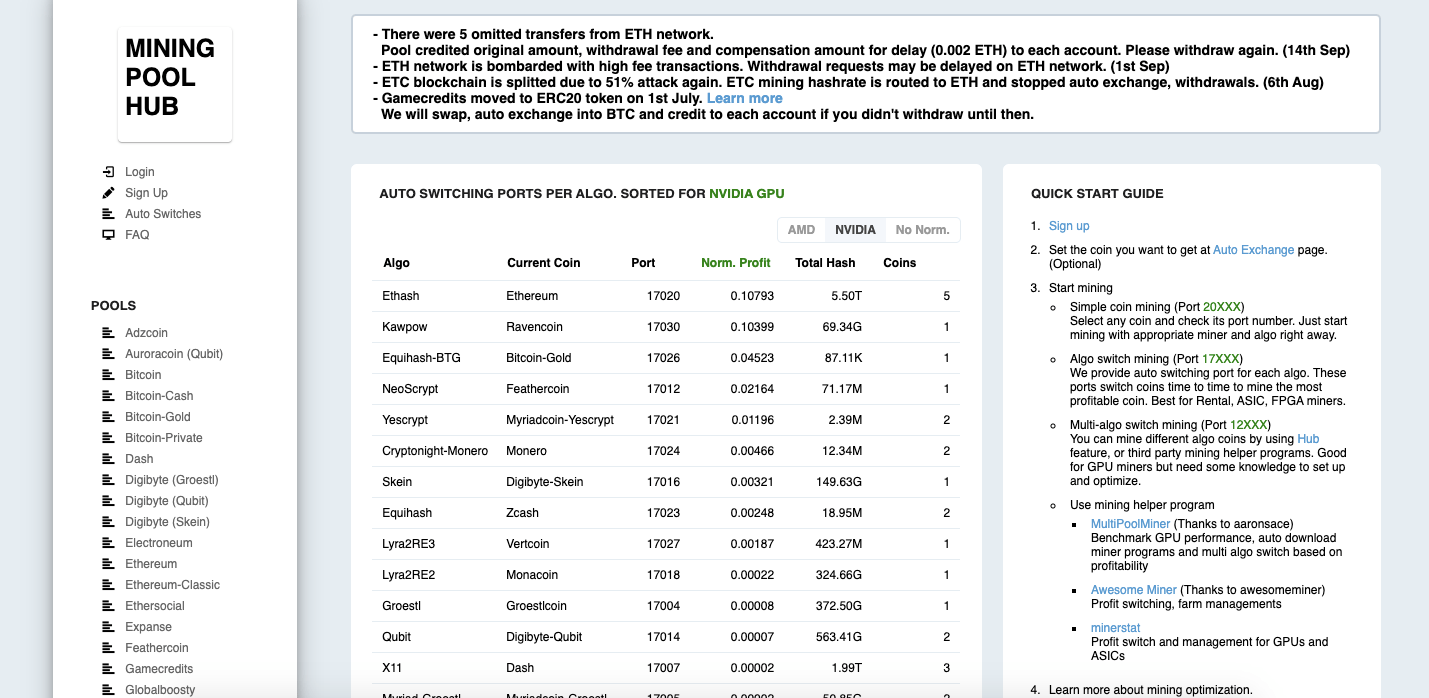Open the FAQ page
This screenshot has height=698, width=1429.
[x=137, y=235]
